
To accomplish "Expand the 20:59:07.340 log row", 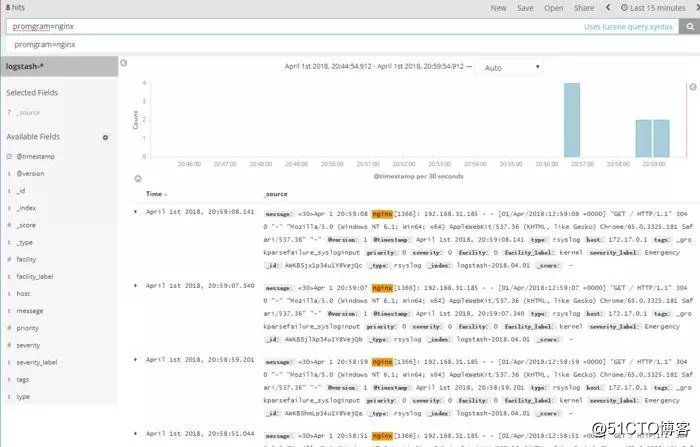I will 135,286.
